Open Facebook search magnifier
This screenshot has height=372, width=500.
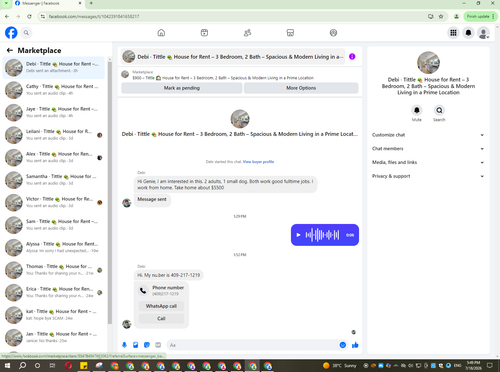coord(26,33)
